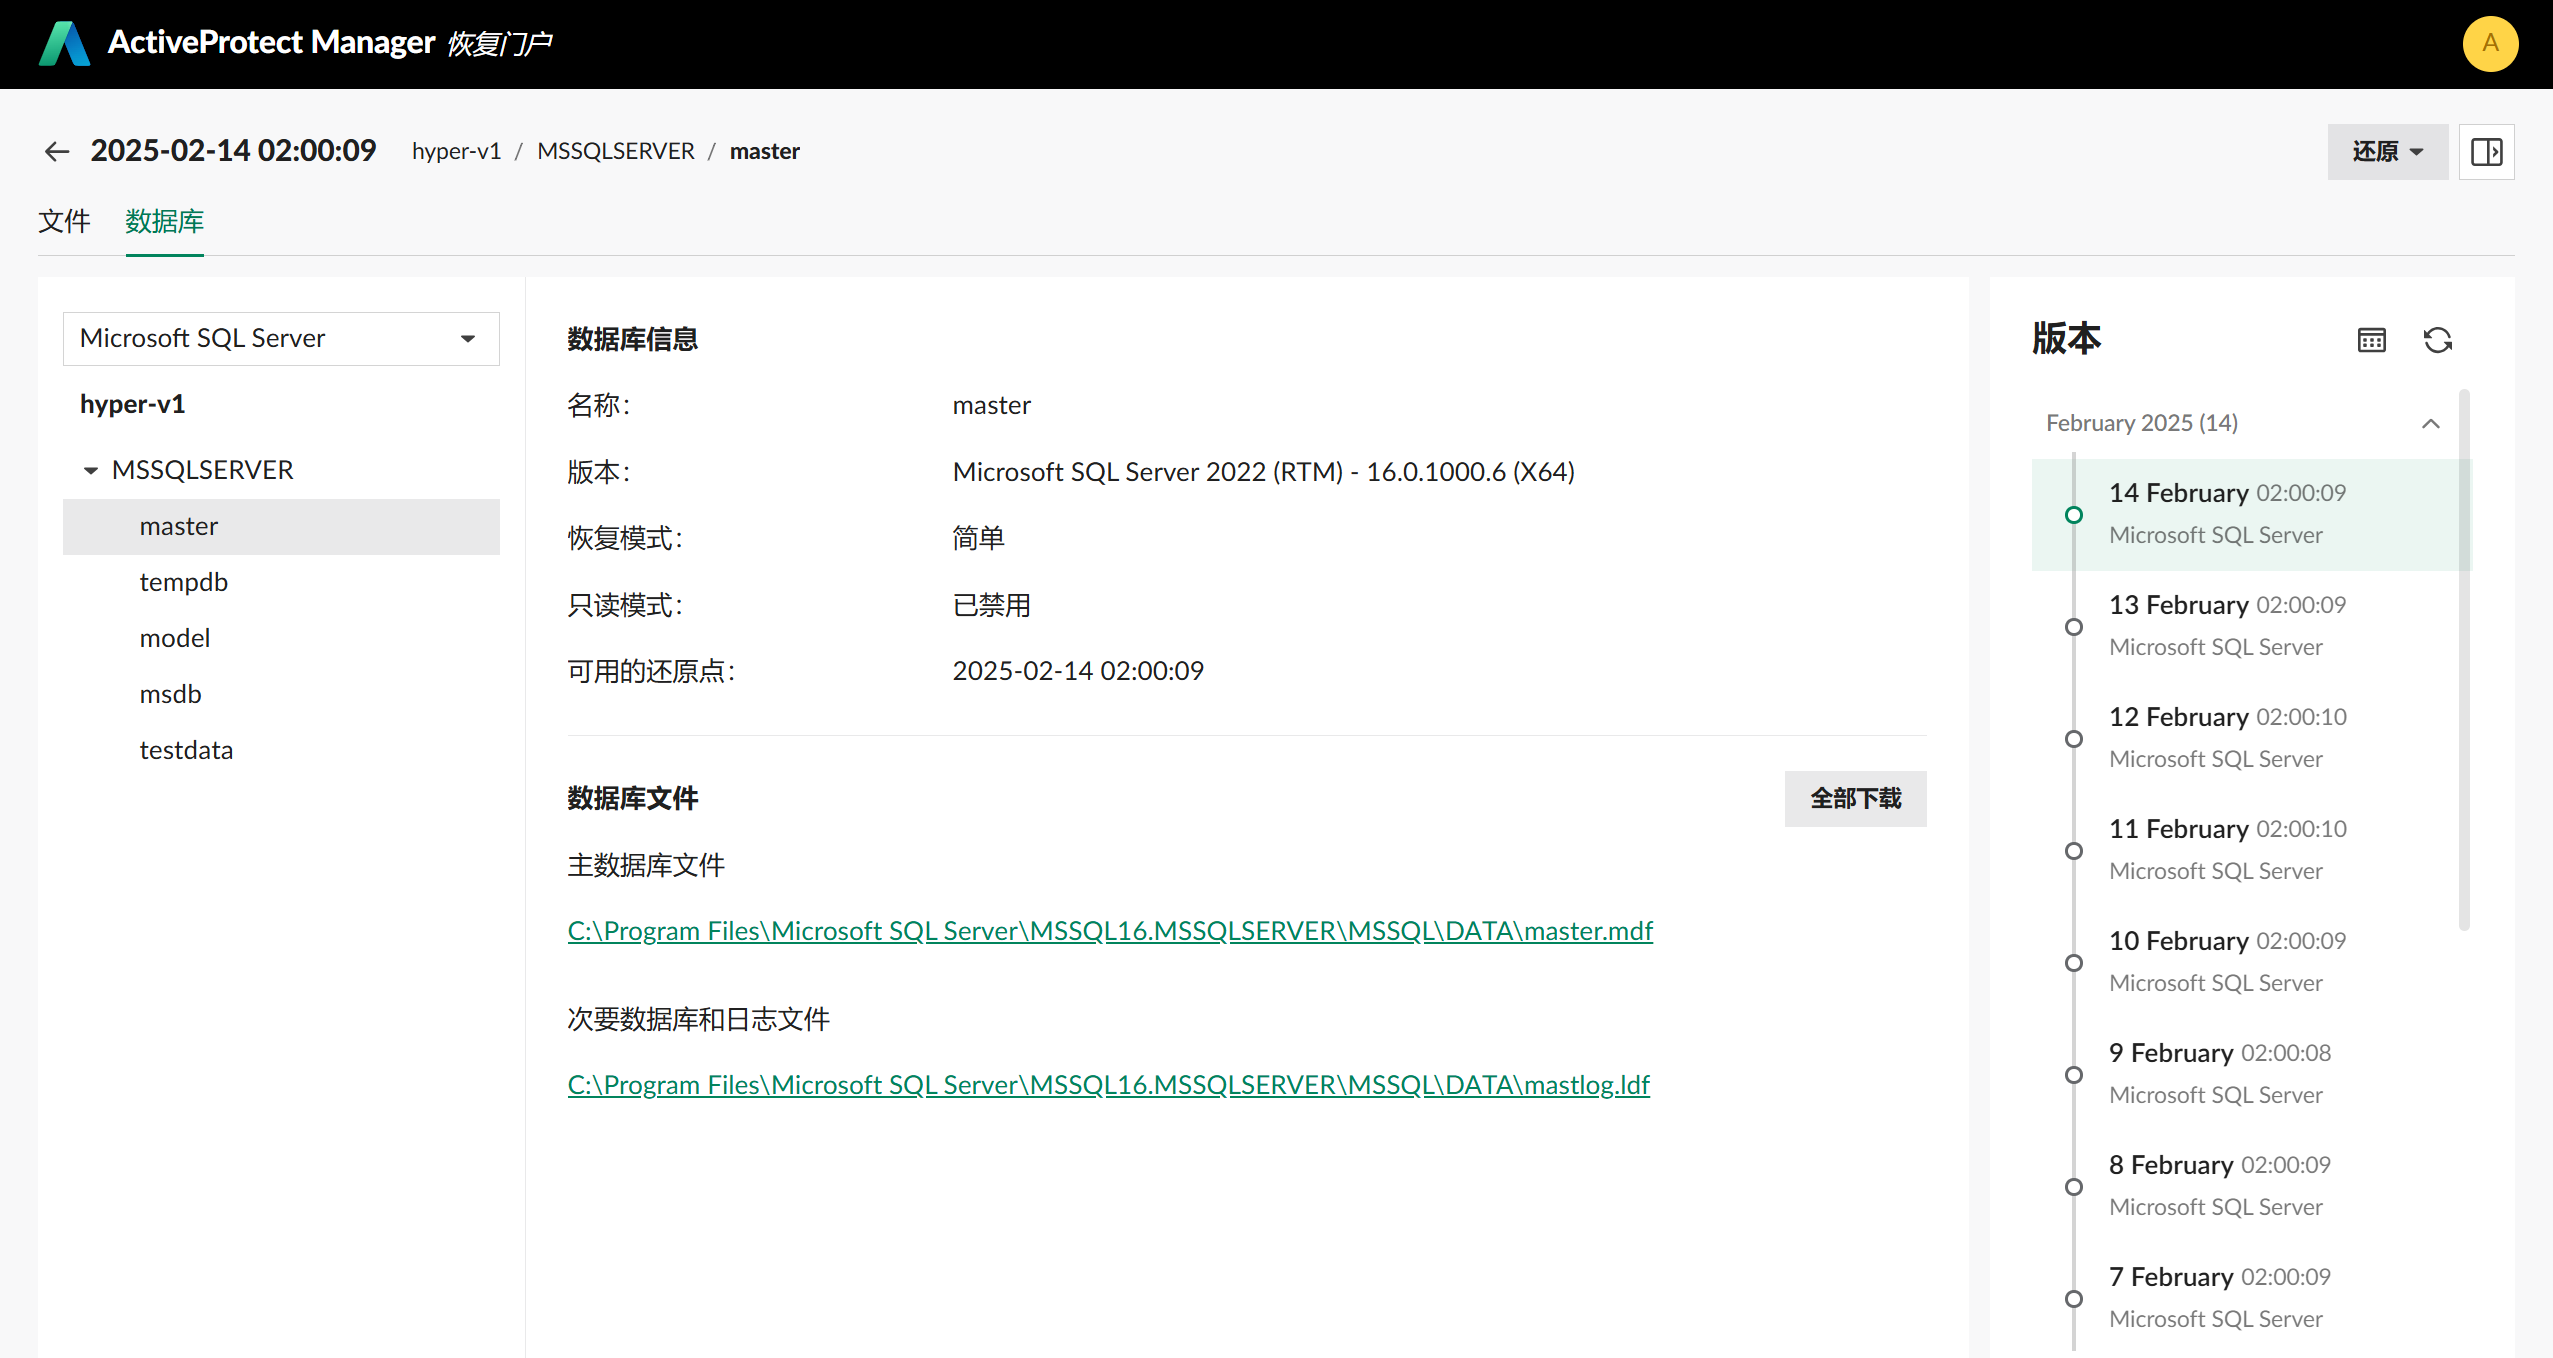Click the 版本 panel heading
This screenshot has width=2553, height=1358.
(x=2066, y=339)
